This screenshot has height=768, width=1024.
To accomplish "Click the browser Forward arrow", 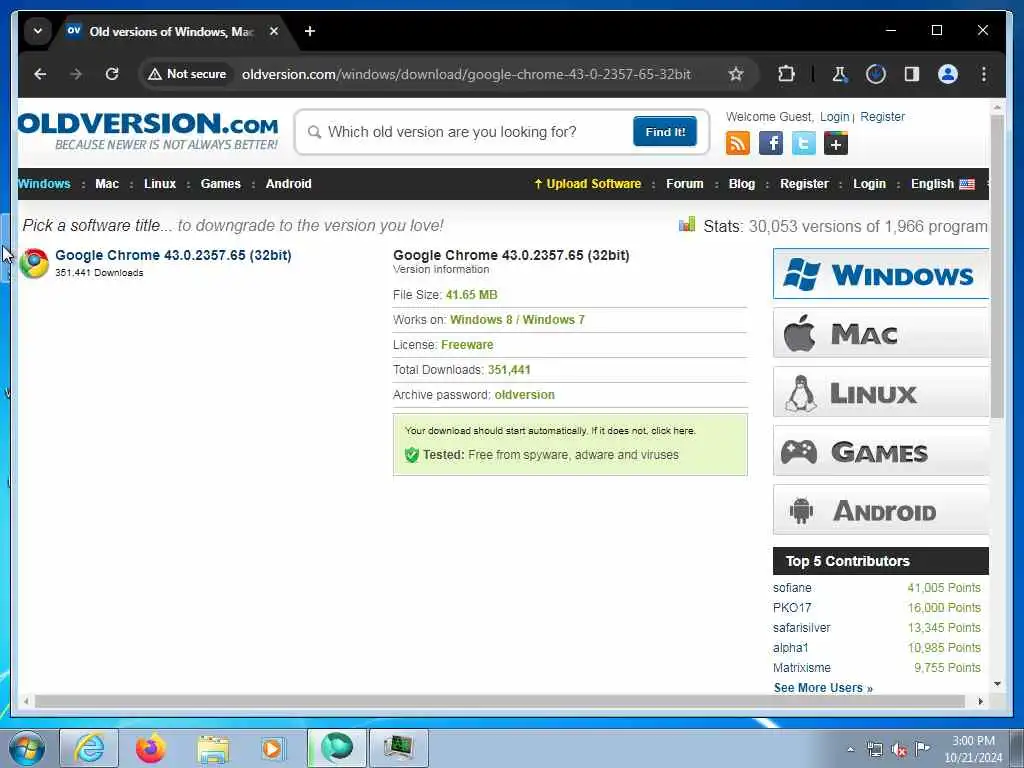I will coord(76,74).
